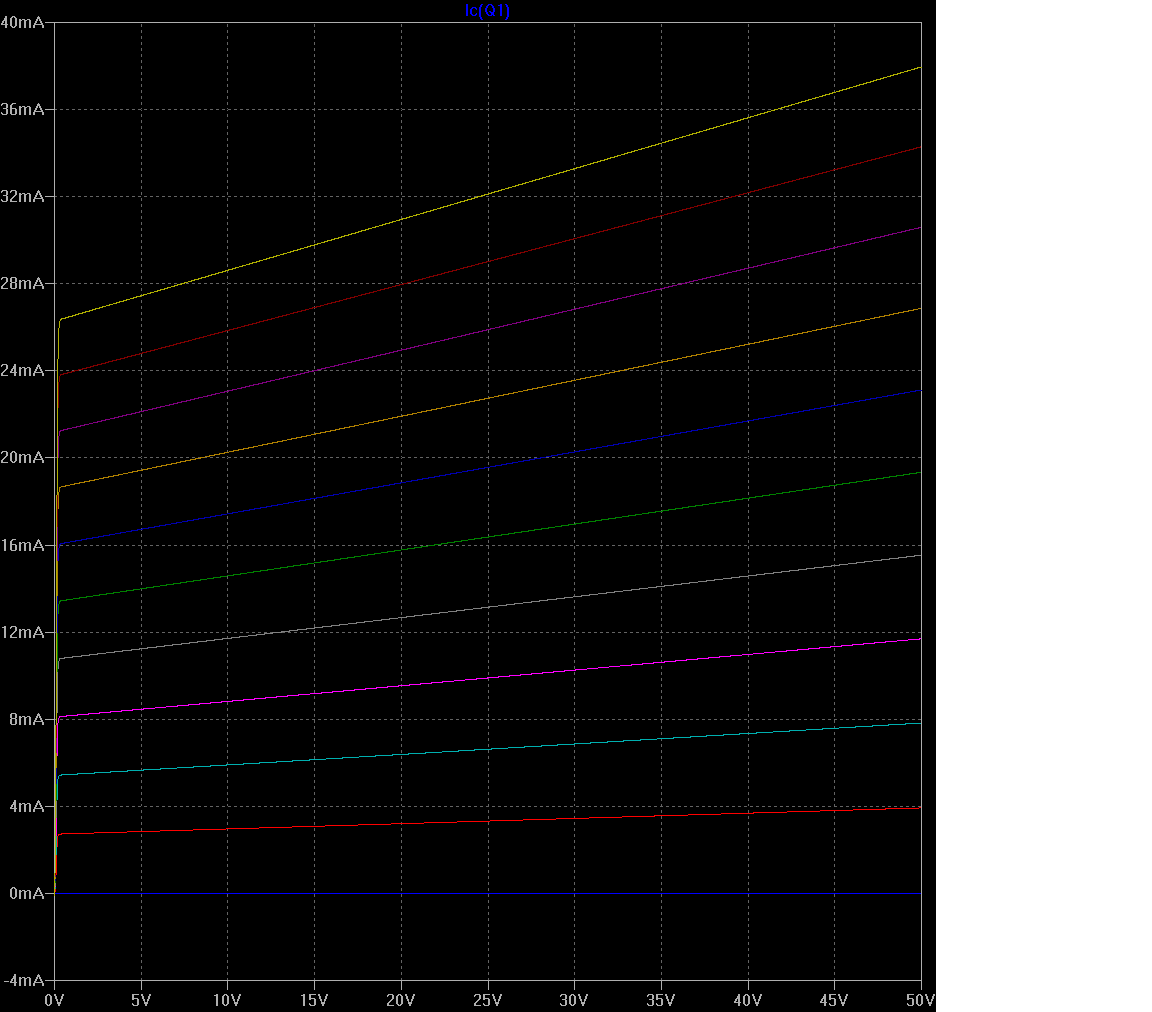This screenshot has width=1152, height=1012.
Task: Click the 30V horizontal axis label
Action: point(574,1000)
